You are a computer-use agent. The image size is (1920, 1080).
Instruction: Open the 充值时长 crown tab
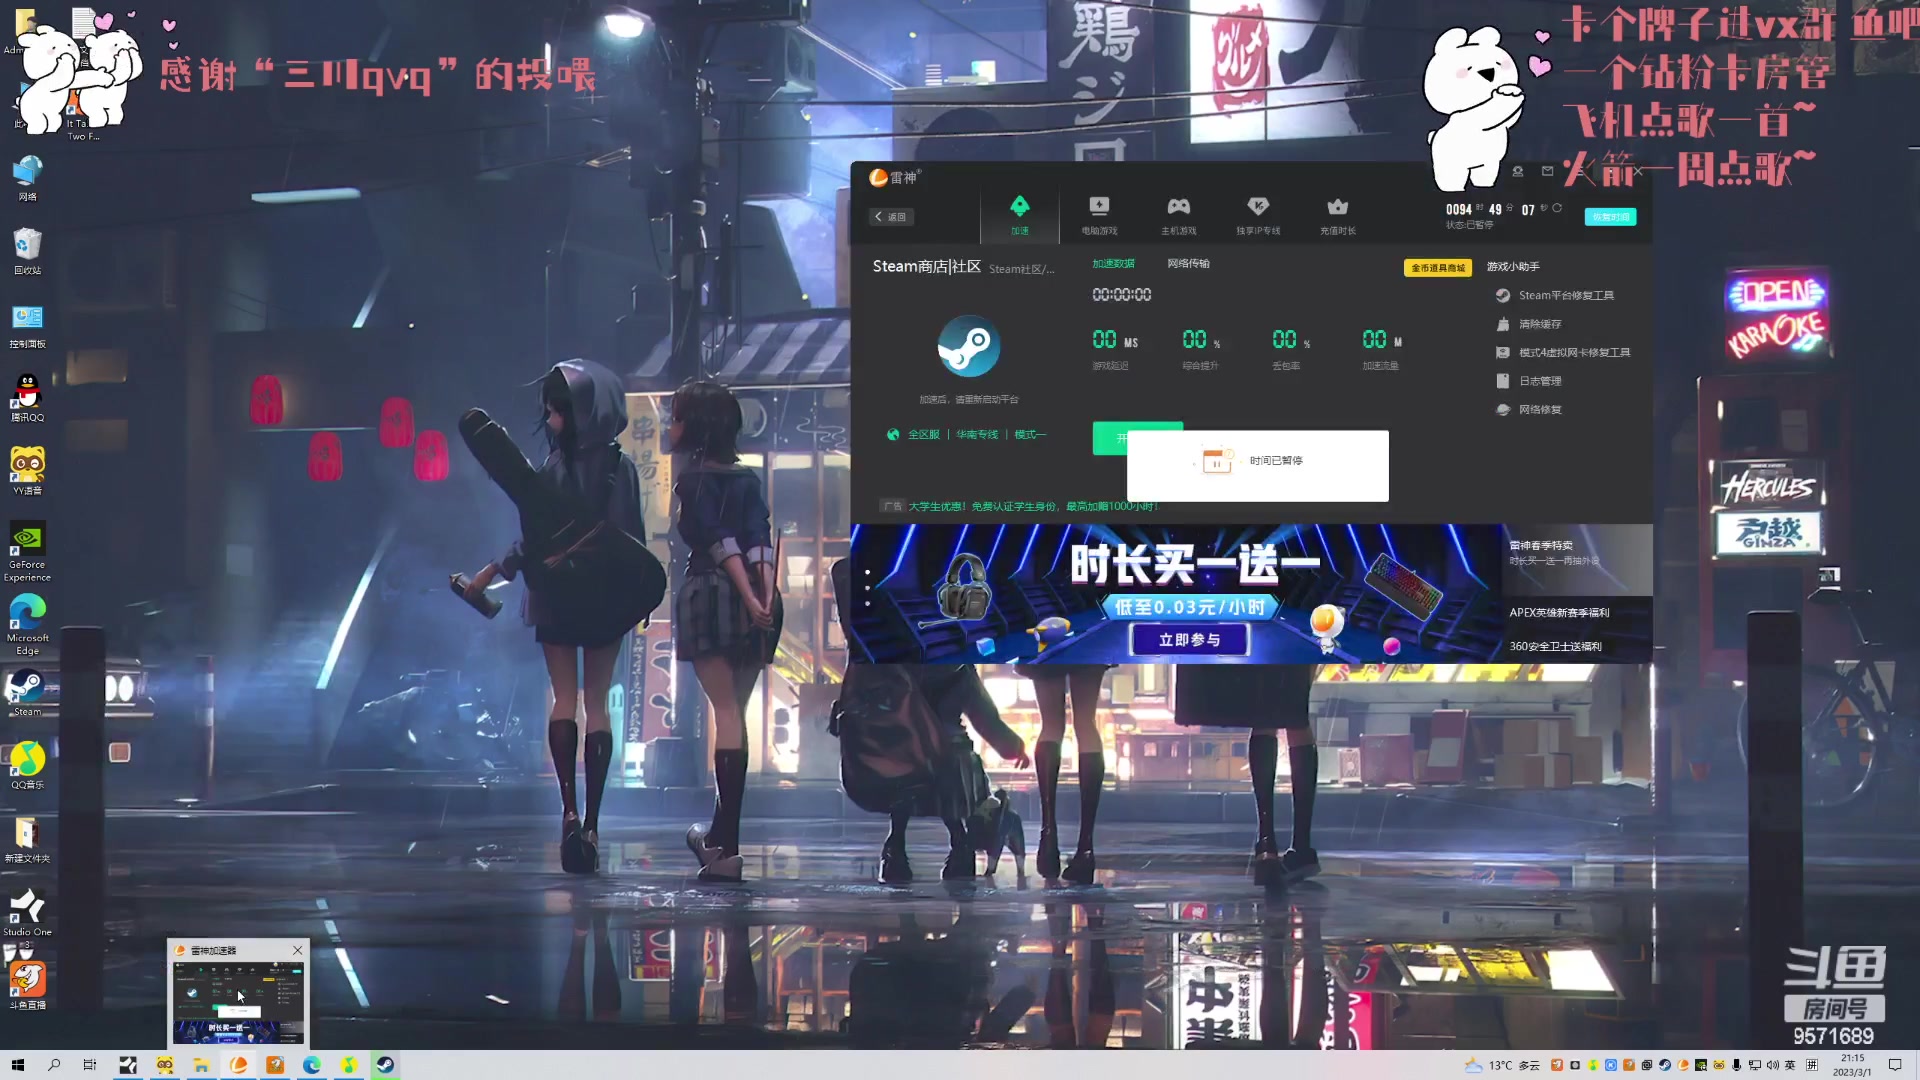click(1337, 215)
